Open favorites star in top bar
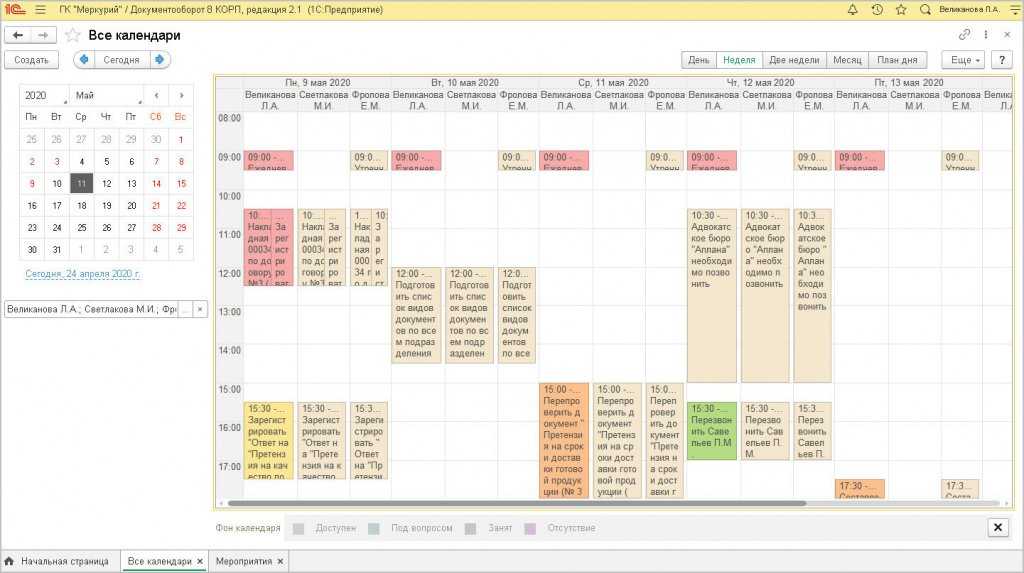 pyautogui.click(x=901, y=9)
